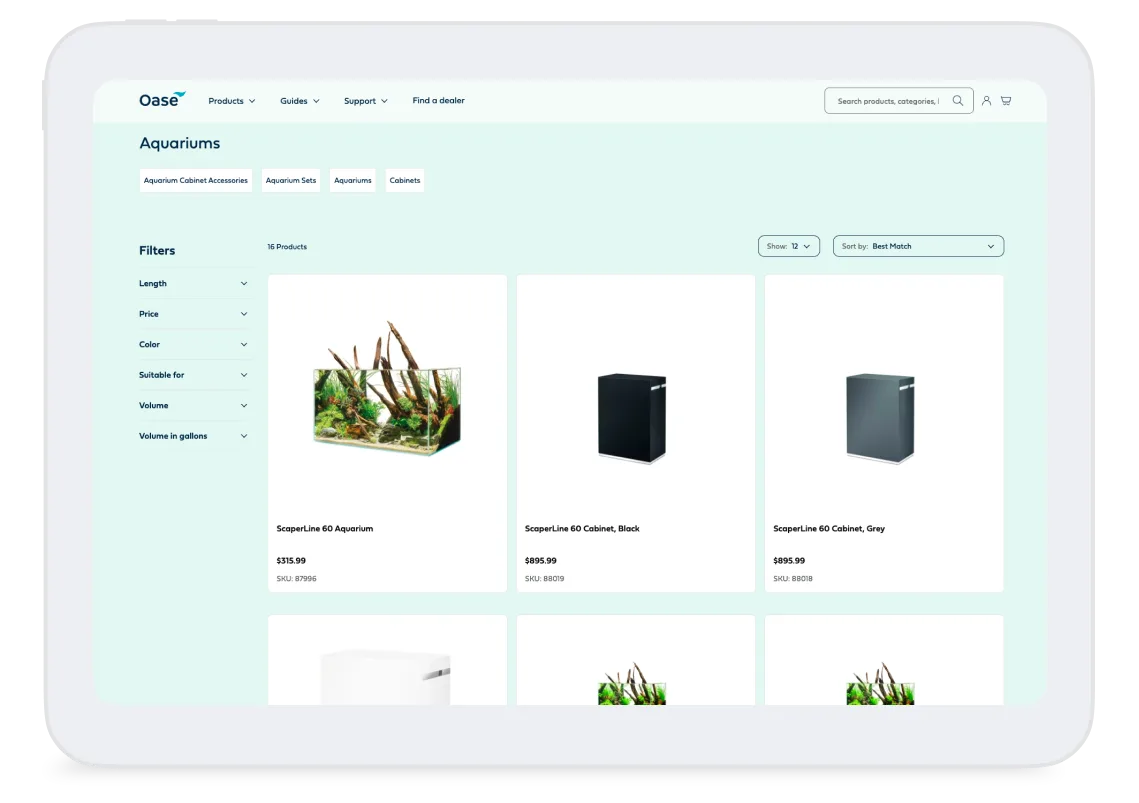Screen dimensions: 1139x803
Task: Click the SKU: 87996 text
Action: click(x=296, y=578)
